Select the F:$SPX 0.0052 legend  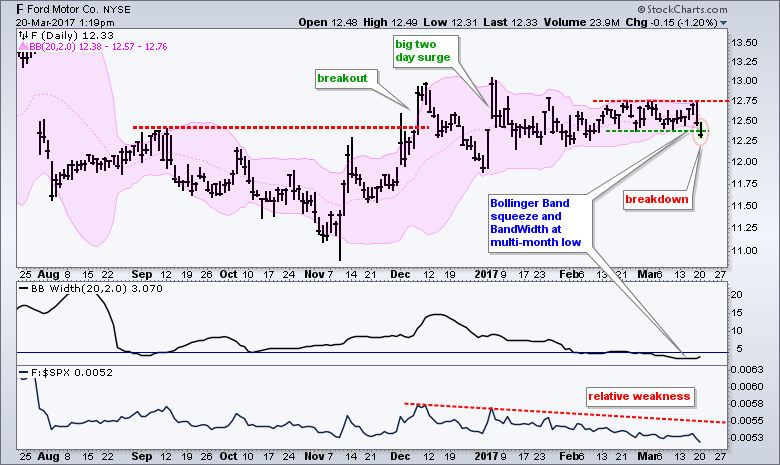pyautogui.click(x=65, y=372)
